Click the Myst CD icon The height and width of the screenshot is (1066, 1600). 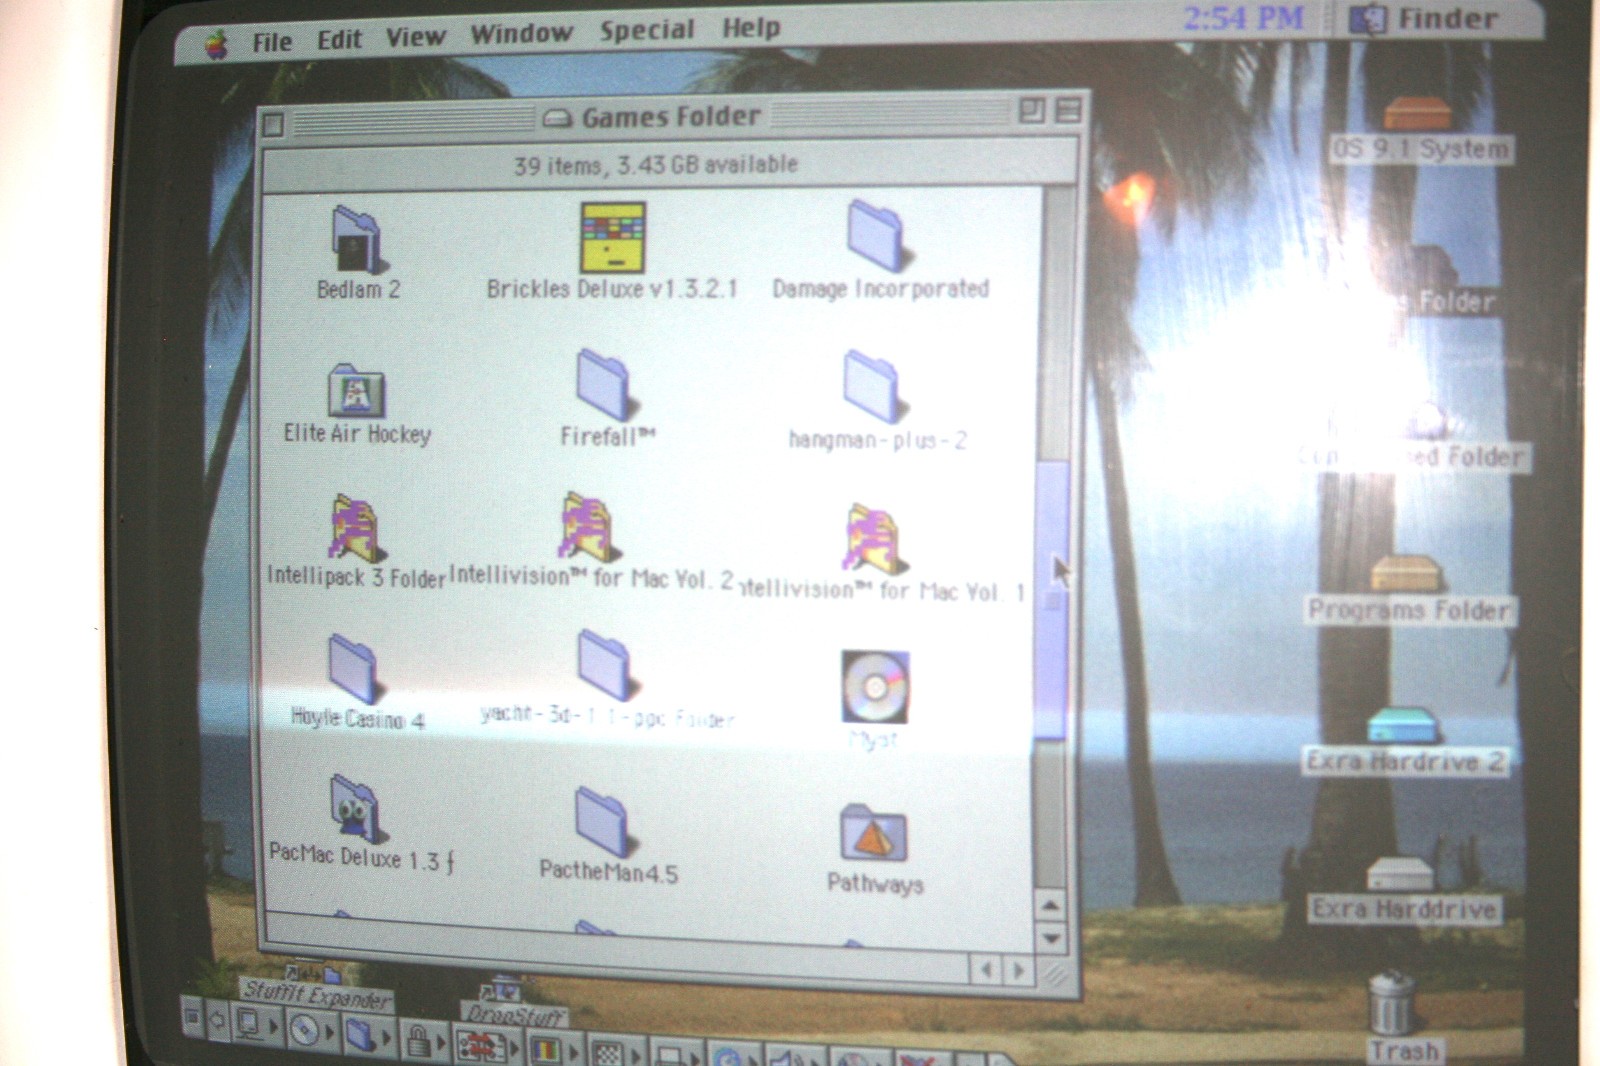875,687
